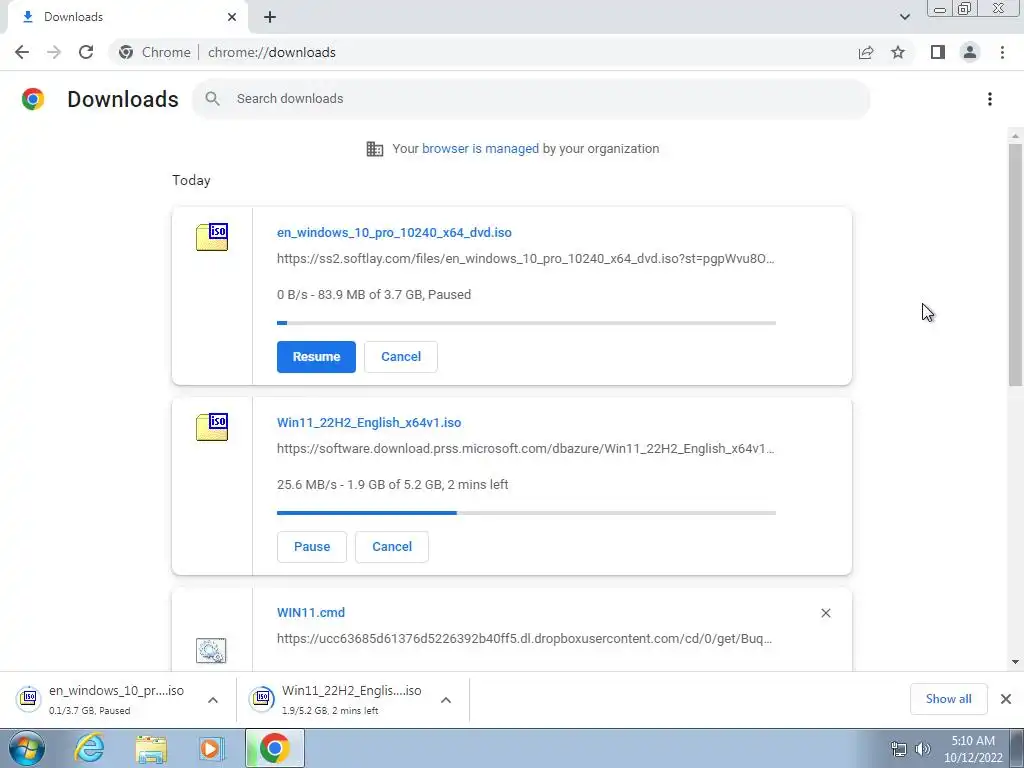Image resolution: width=1024 pixels, height=768 pixels.
Task: Open en_windows_10_pro_10240_x64_dvd.iso link
Action: pyautogui.click(x=394, y=232)
